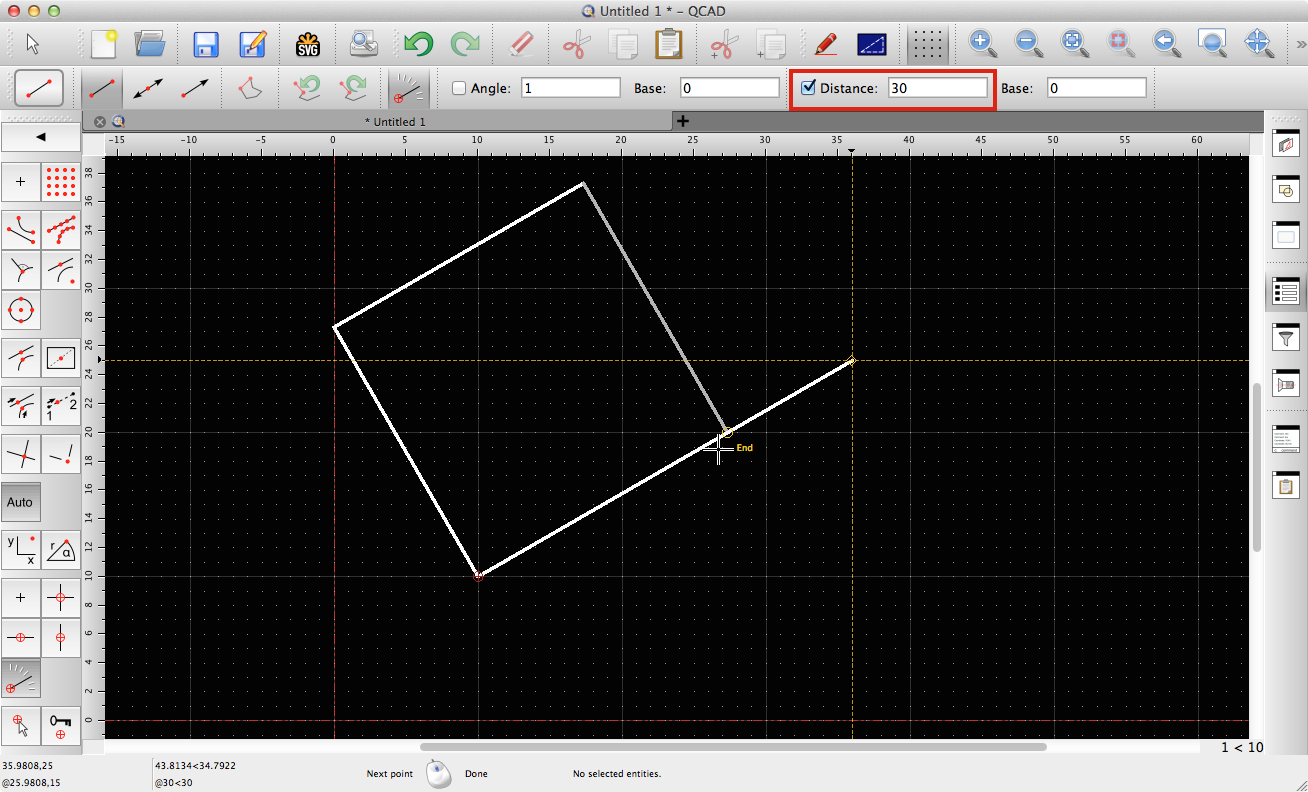Viewport: 1308px width, 792px height.
Task: Click the lock relative zero key icon
Action: coord(61,725)
